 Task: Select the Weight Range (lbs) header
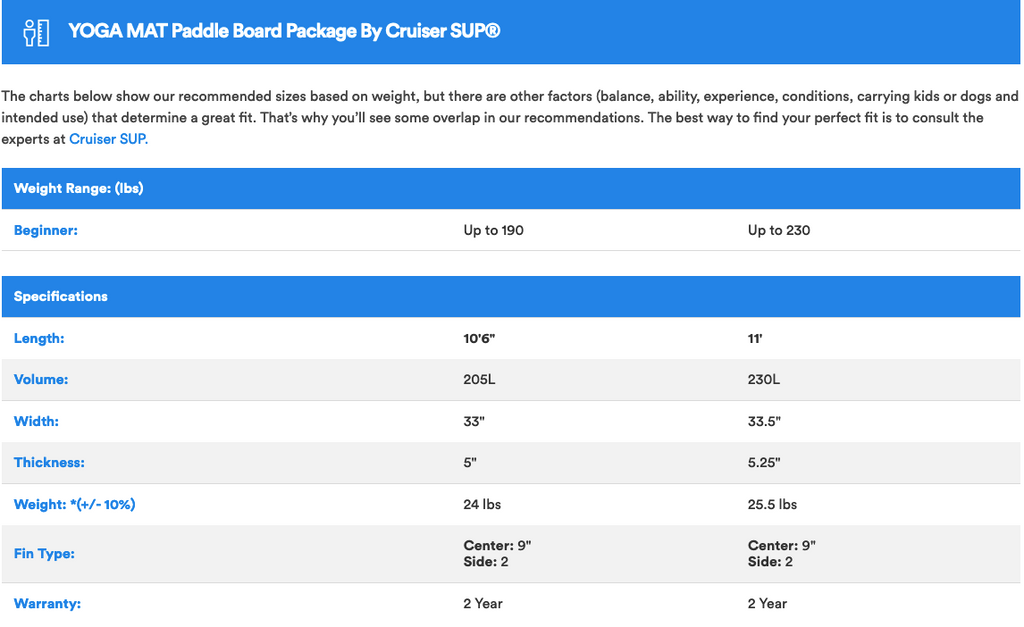(78, 189)
